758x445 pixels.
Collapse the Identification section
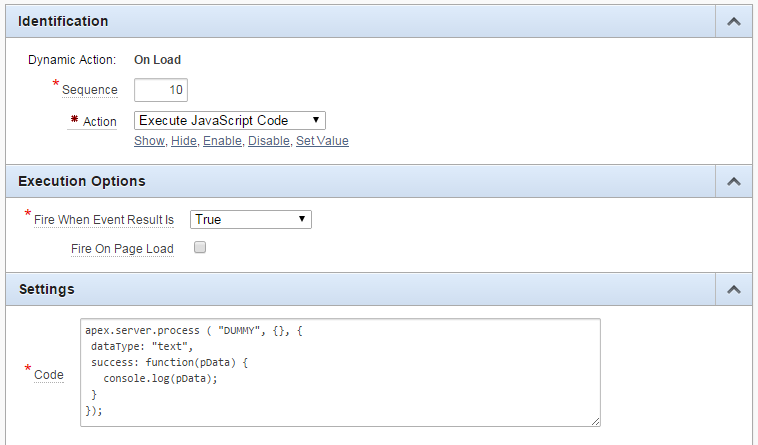click(733, 21)
